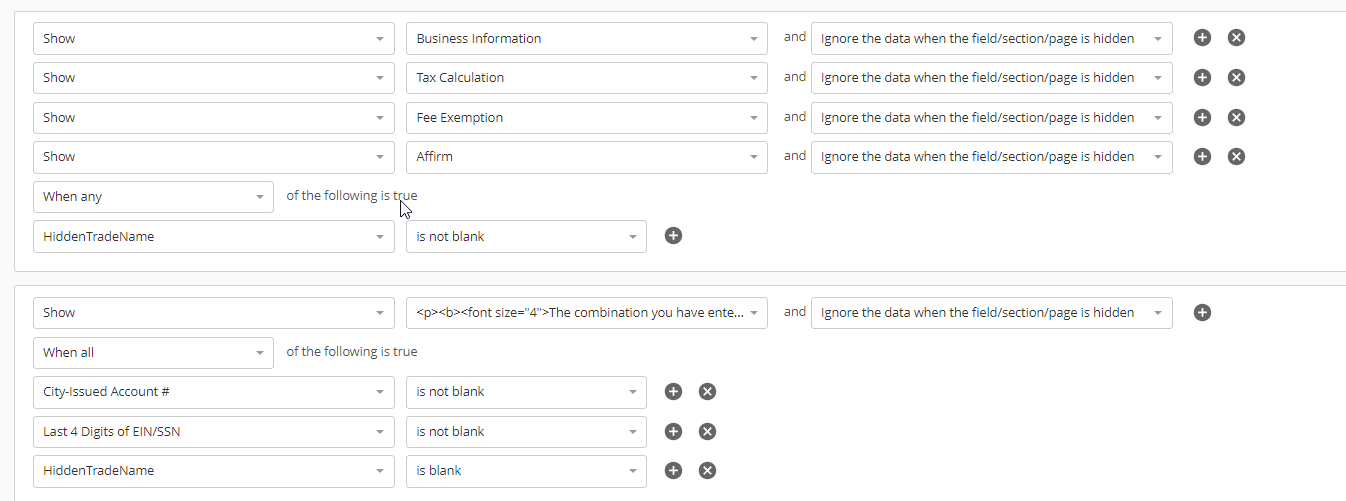Remove the Business Information show action
The width and height of the screenshot is (1346, 501).
pos(1236,38)
